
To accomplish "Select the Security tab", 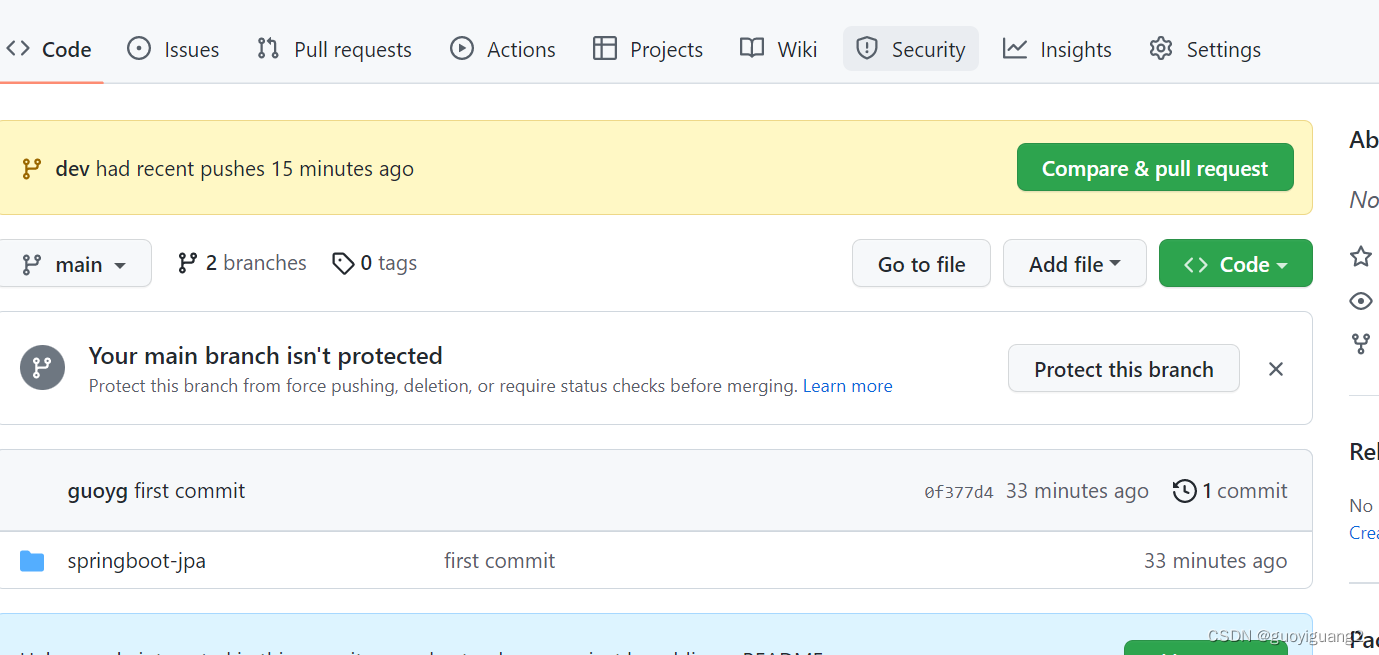I will [911, 49].
